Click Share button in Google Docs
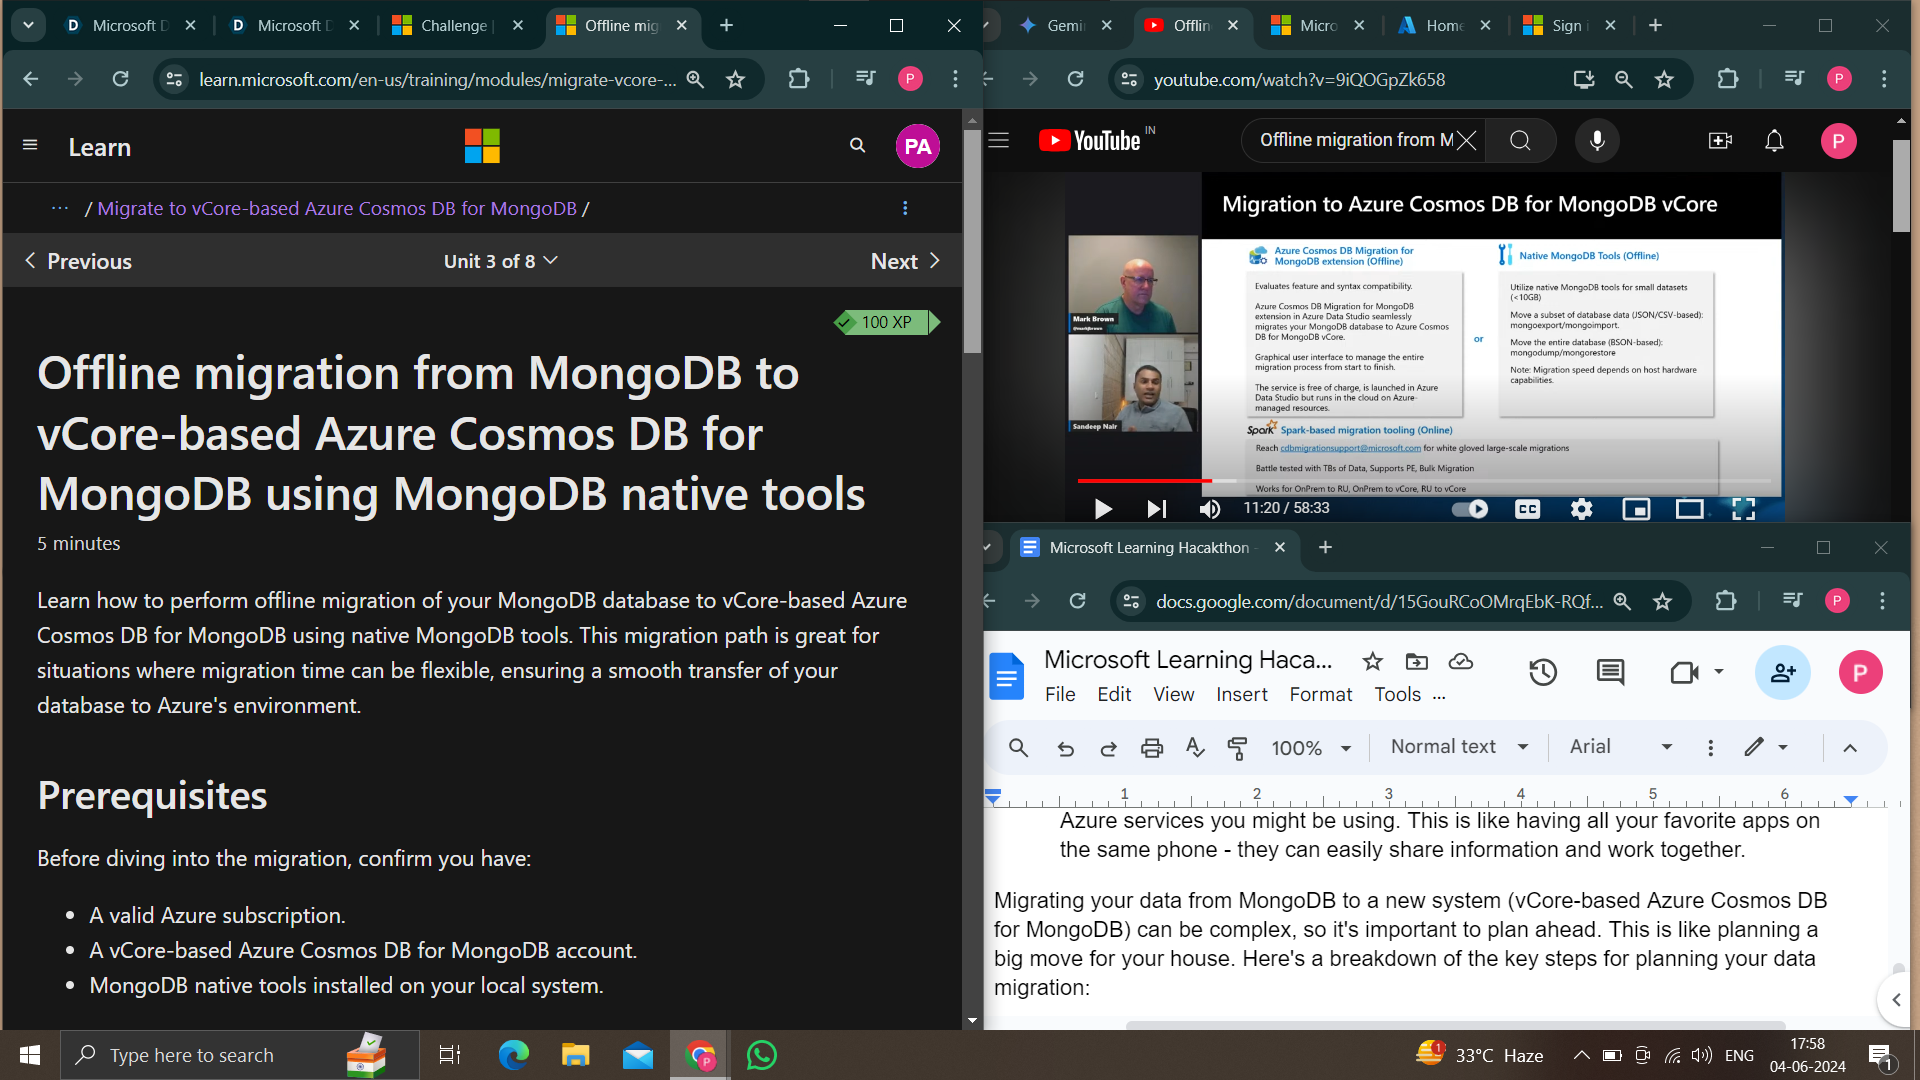1920x1080 pixels. tap(1783, 672)
